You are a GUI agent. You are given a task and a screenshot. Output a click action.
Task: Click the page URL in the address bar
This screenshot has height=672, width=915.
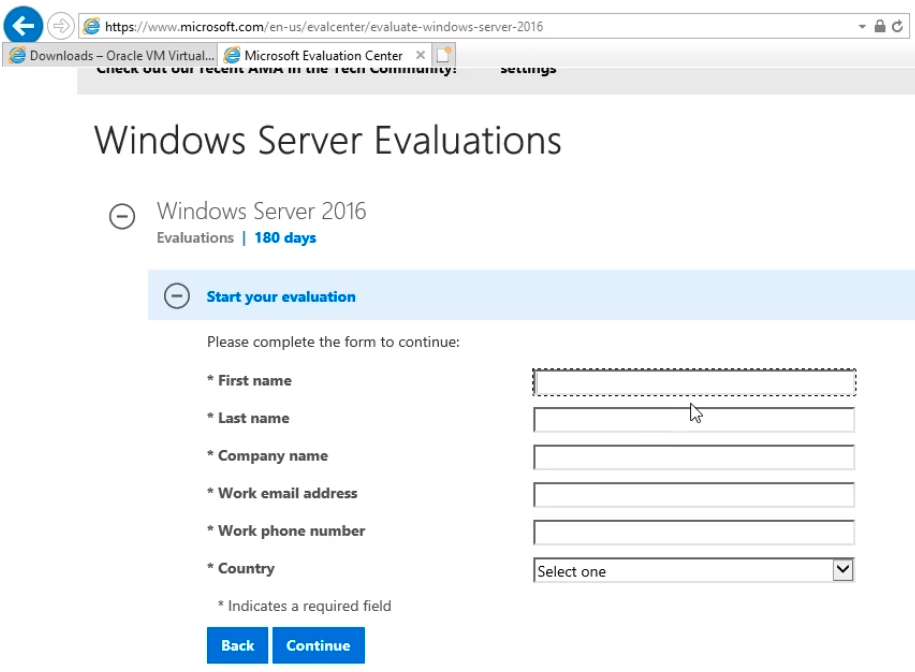pos(324,27)
